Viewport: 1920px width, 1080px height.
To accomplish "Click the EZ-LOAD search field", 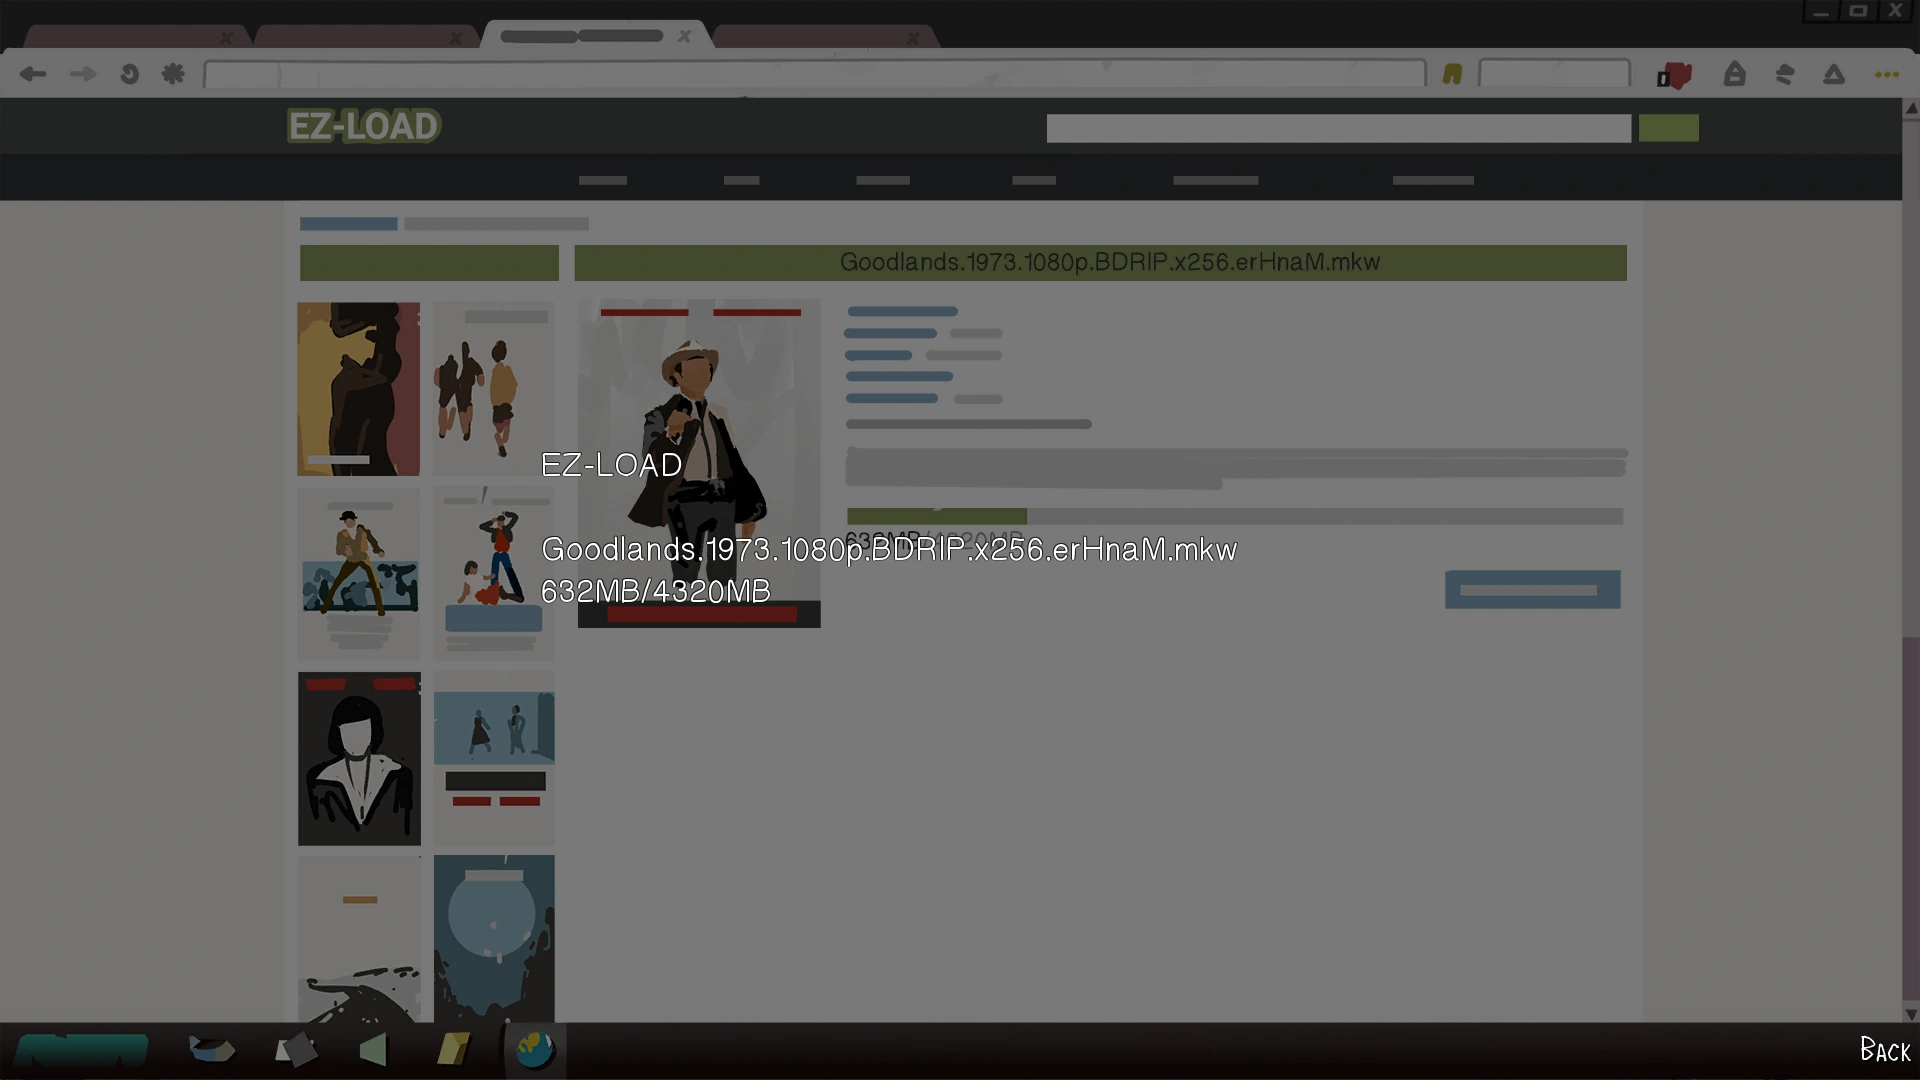I will [1338, 128].
